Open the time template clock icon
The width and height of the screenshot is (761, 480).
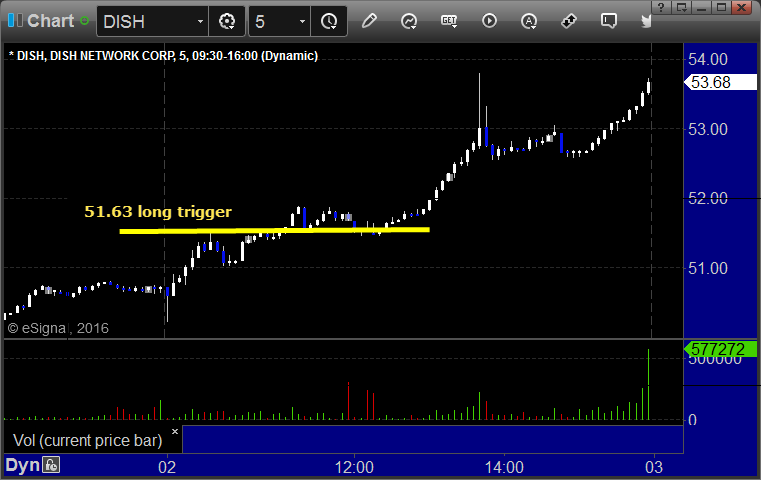(x=329, y=21)
